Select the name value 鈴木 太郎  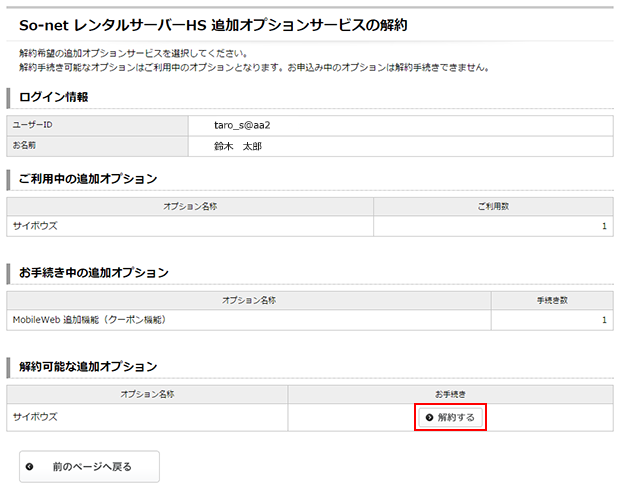(x=237, y=146)
